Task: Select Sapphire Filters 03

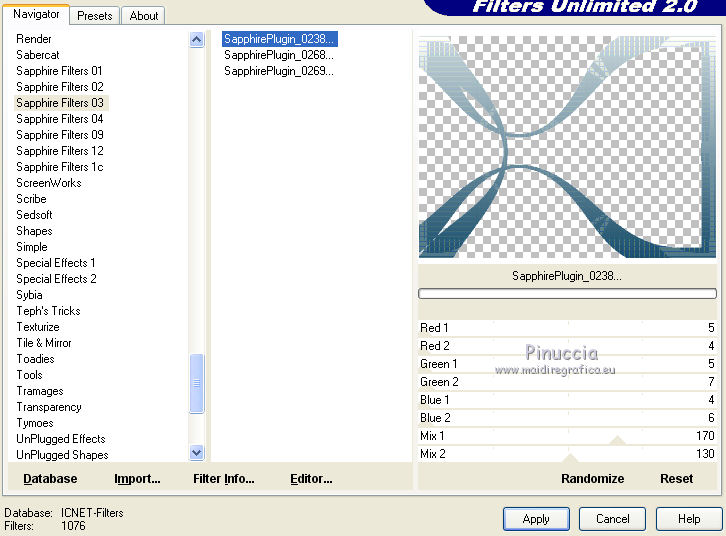Action: click(x=60, y=103)
